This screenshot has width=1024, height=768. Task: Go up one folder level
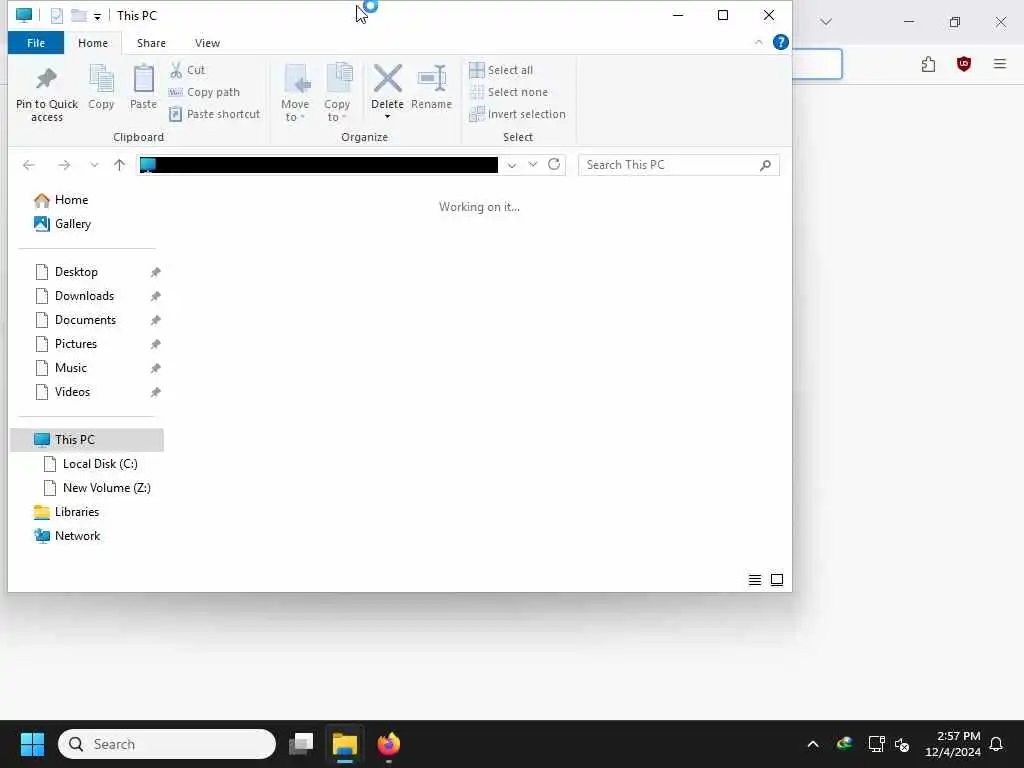point(119,165)
